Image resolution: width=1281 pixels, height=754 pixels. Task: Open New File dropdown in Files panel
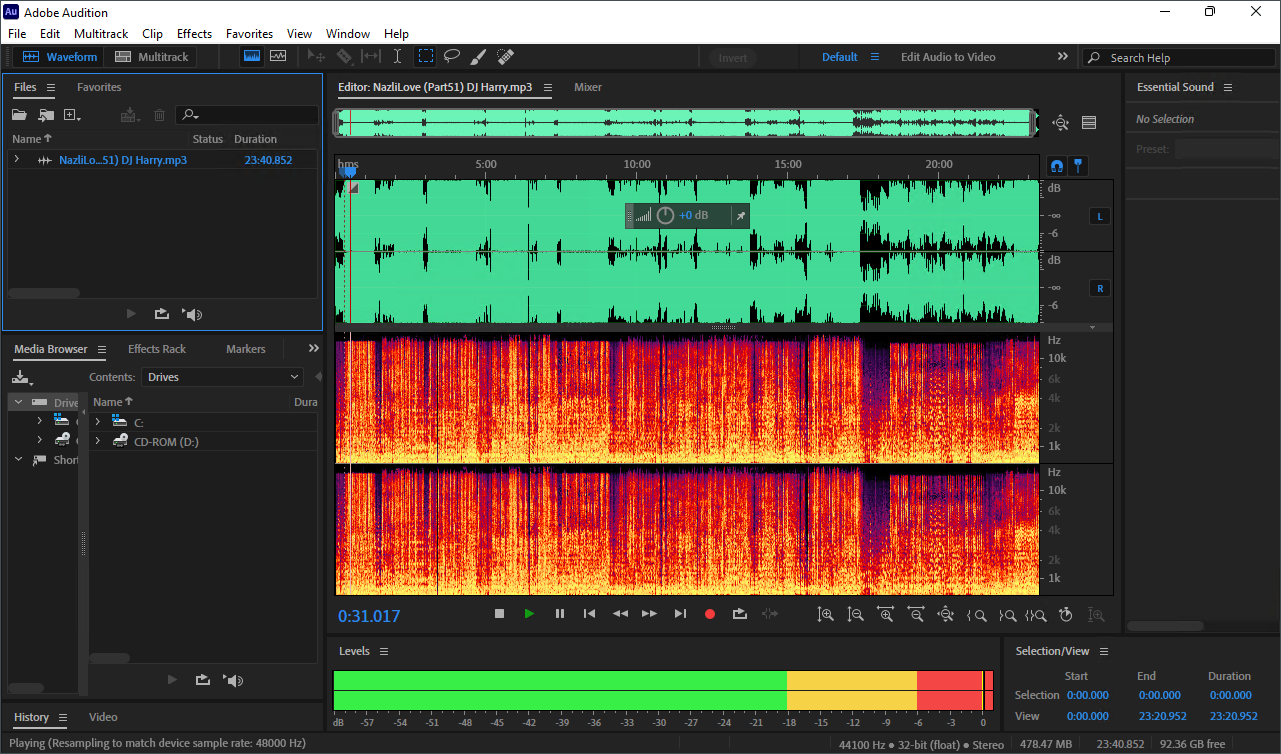[72, 115]
